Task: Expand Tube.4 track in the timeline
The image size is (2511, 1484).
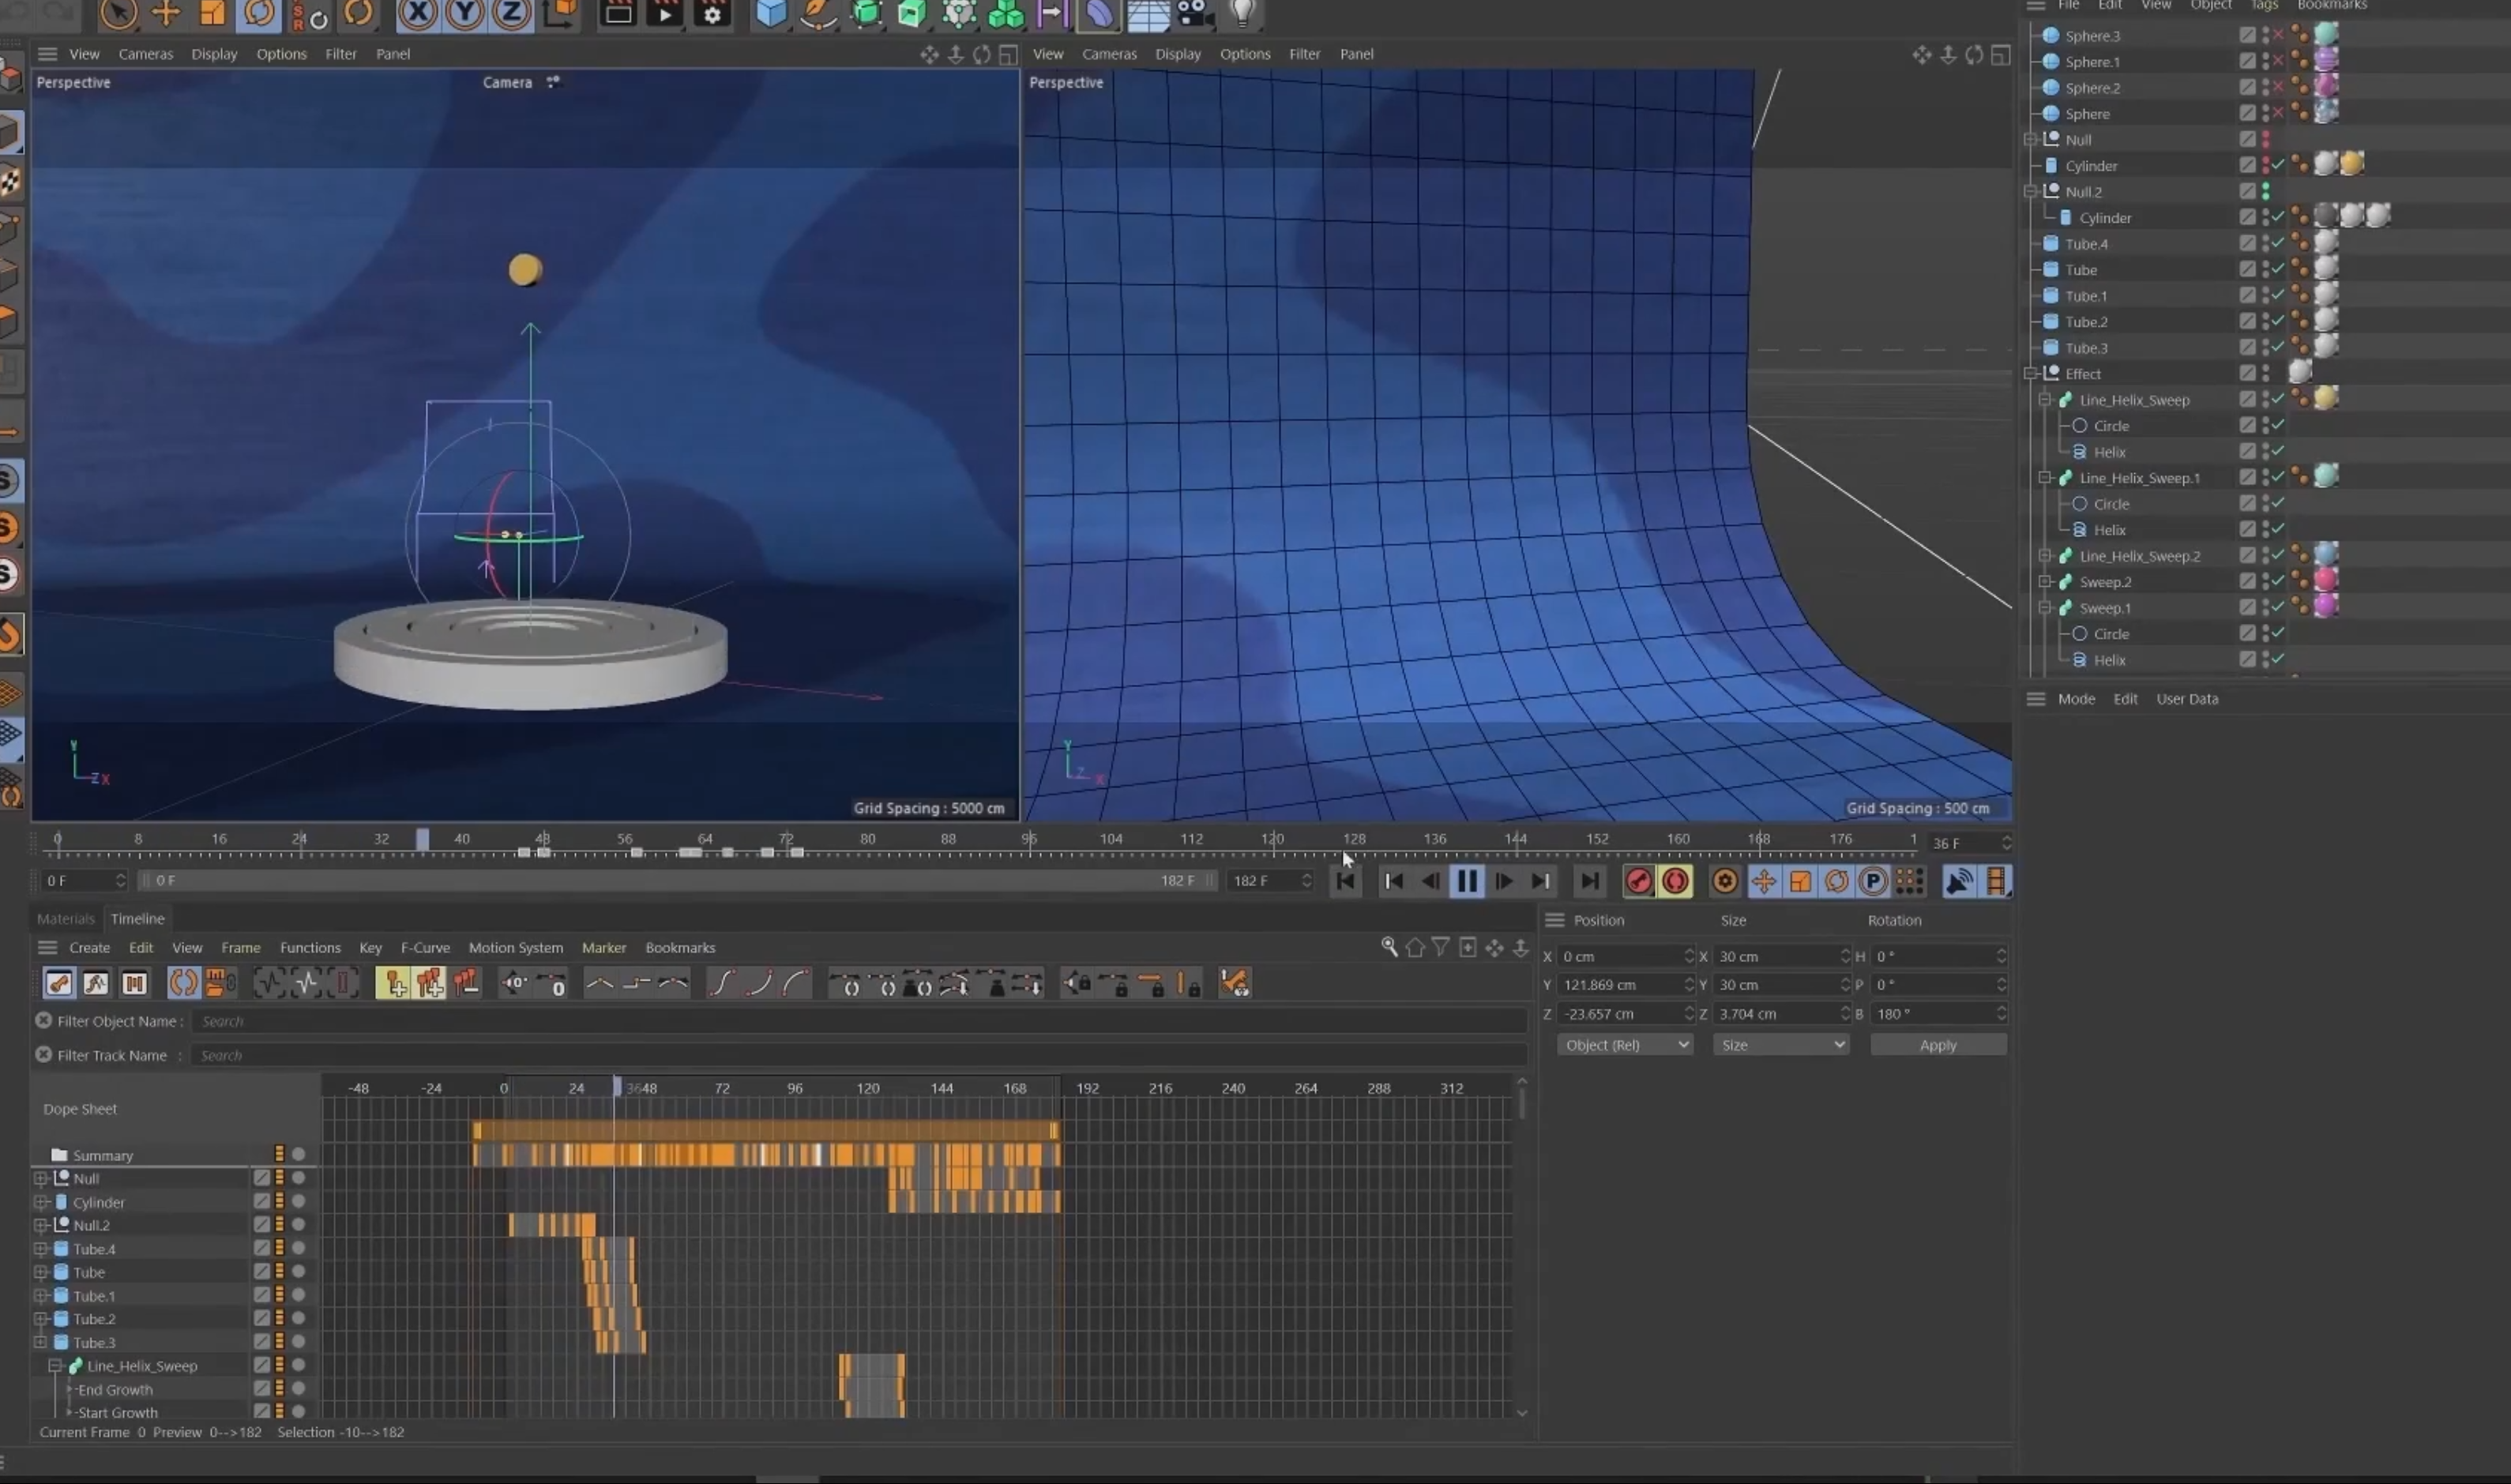Action: click(x=40, y=1249)
